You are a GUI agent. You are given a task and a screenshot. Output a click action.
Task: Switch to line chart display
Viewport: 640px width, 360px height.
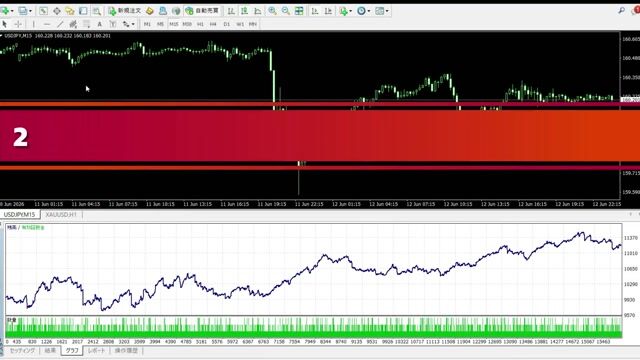pos(258,11)
